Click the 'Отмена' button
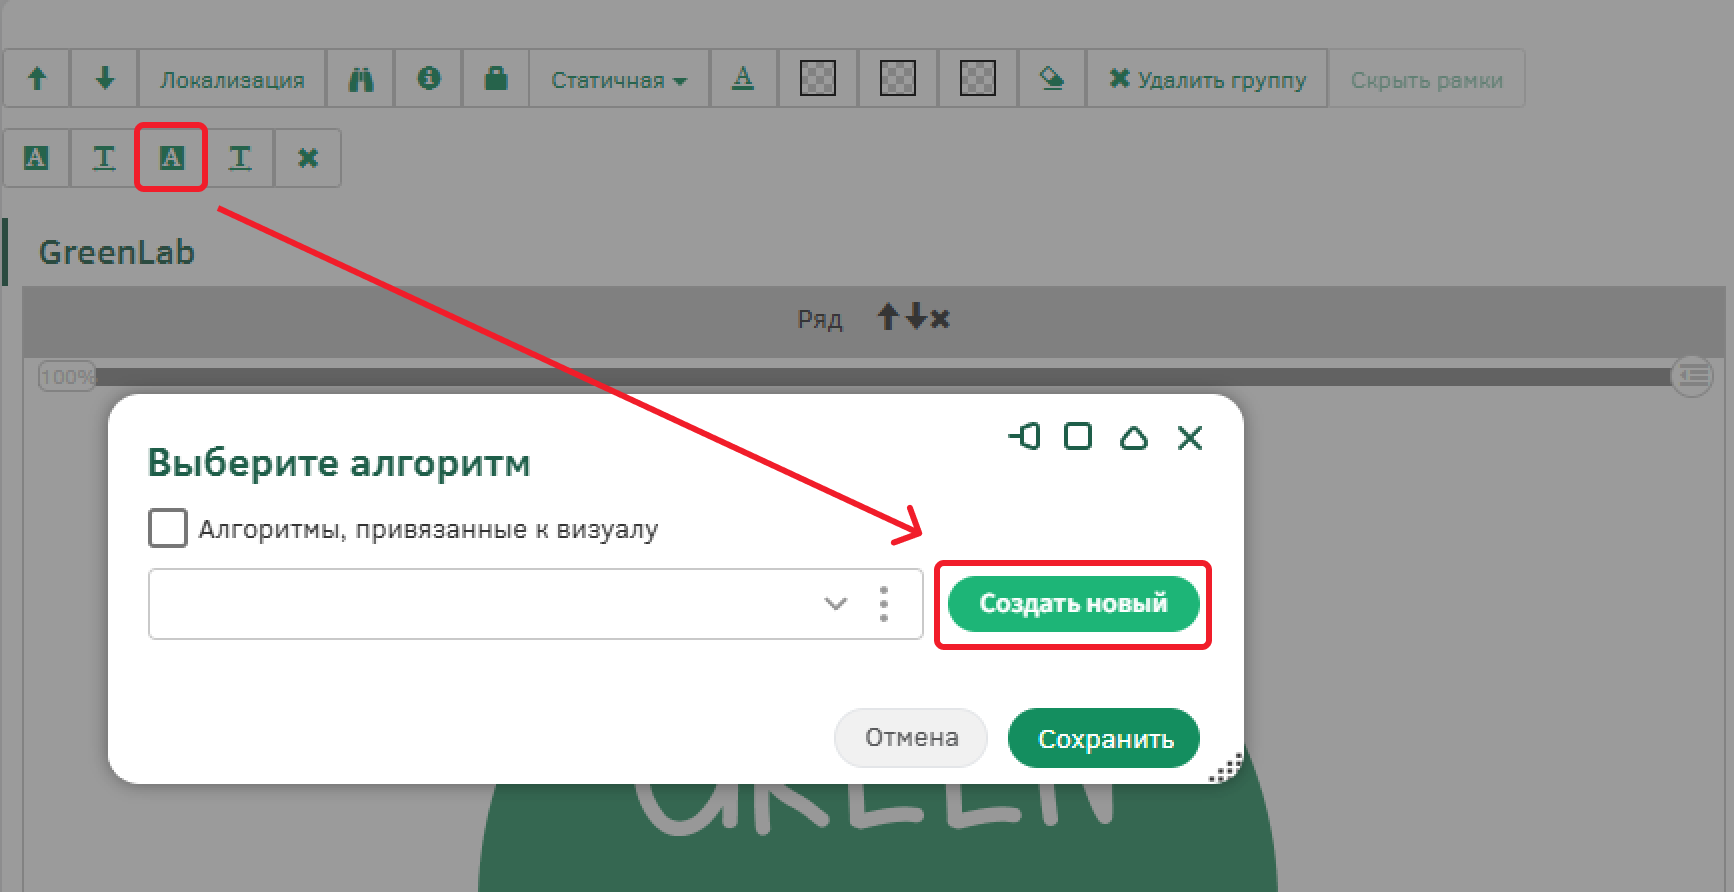The width and height of the screenshot is (1734, 892). pos(910,738)
